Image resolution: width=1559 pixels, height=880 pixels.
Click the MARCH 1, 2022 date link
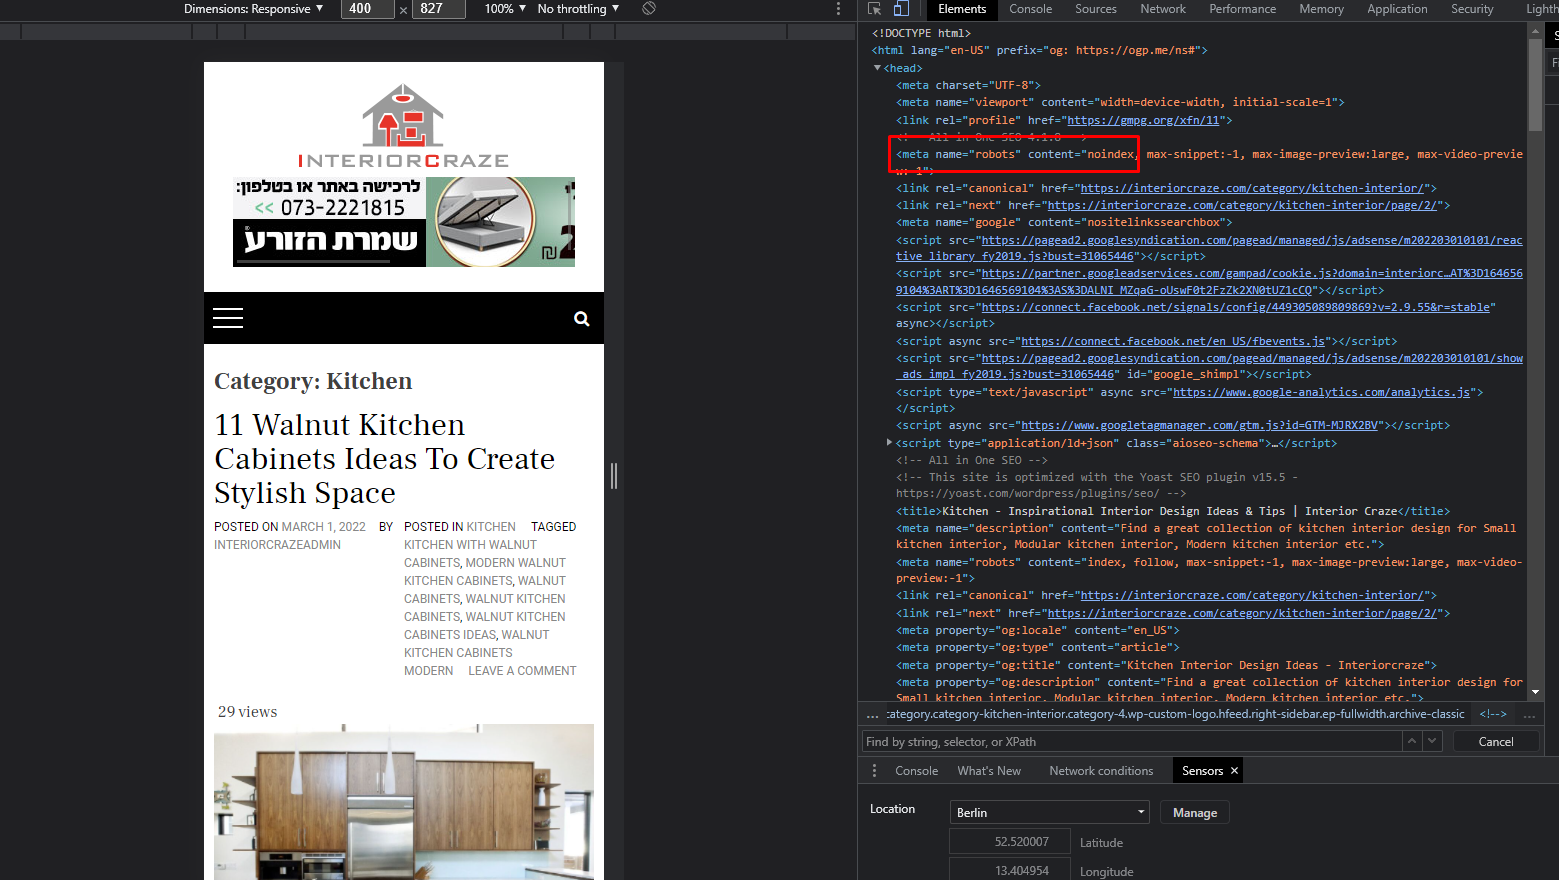324,527
